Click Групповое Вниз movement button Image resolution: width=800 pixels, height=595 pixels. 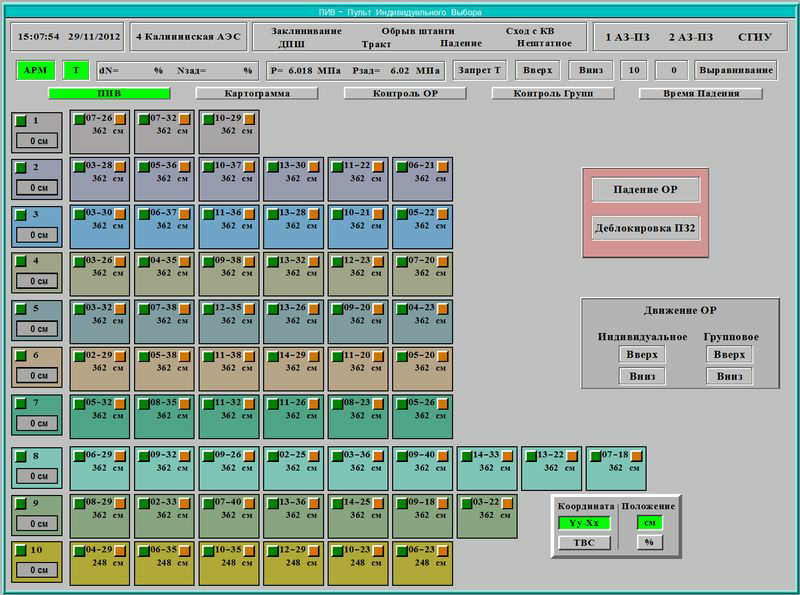pos(729,376)
